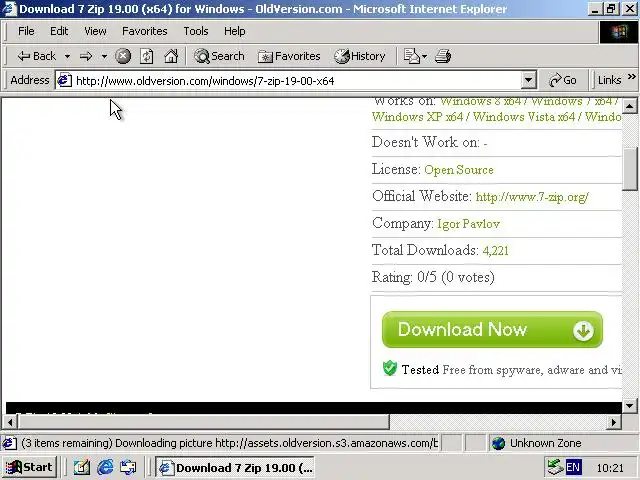Open the Favorites menu

point(144,31)
